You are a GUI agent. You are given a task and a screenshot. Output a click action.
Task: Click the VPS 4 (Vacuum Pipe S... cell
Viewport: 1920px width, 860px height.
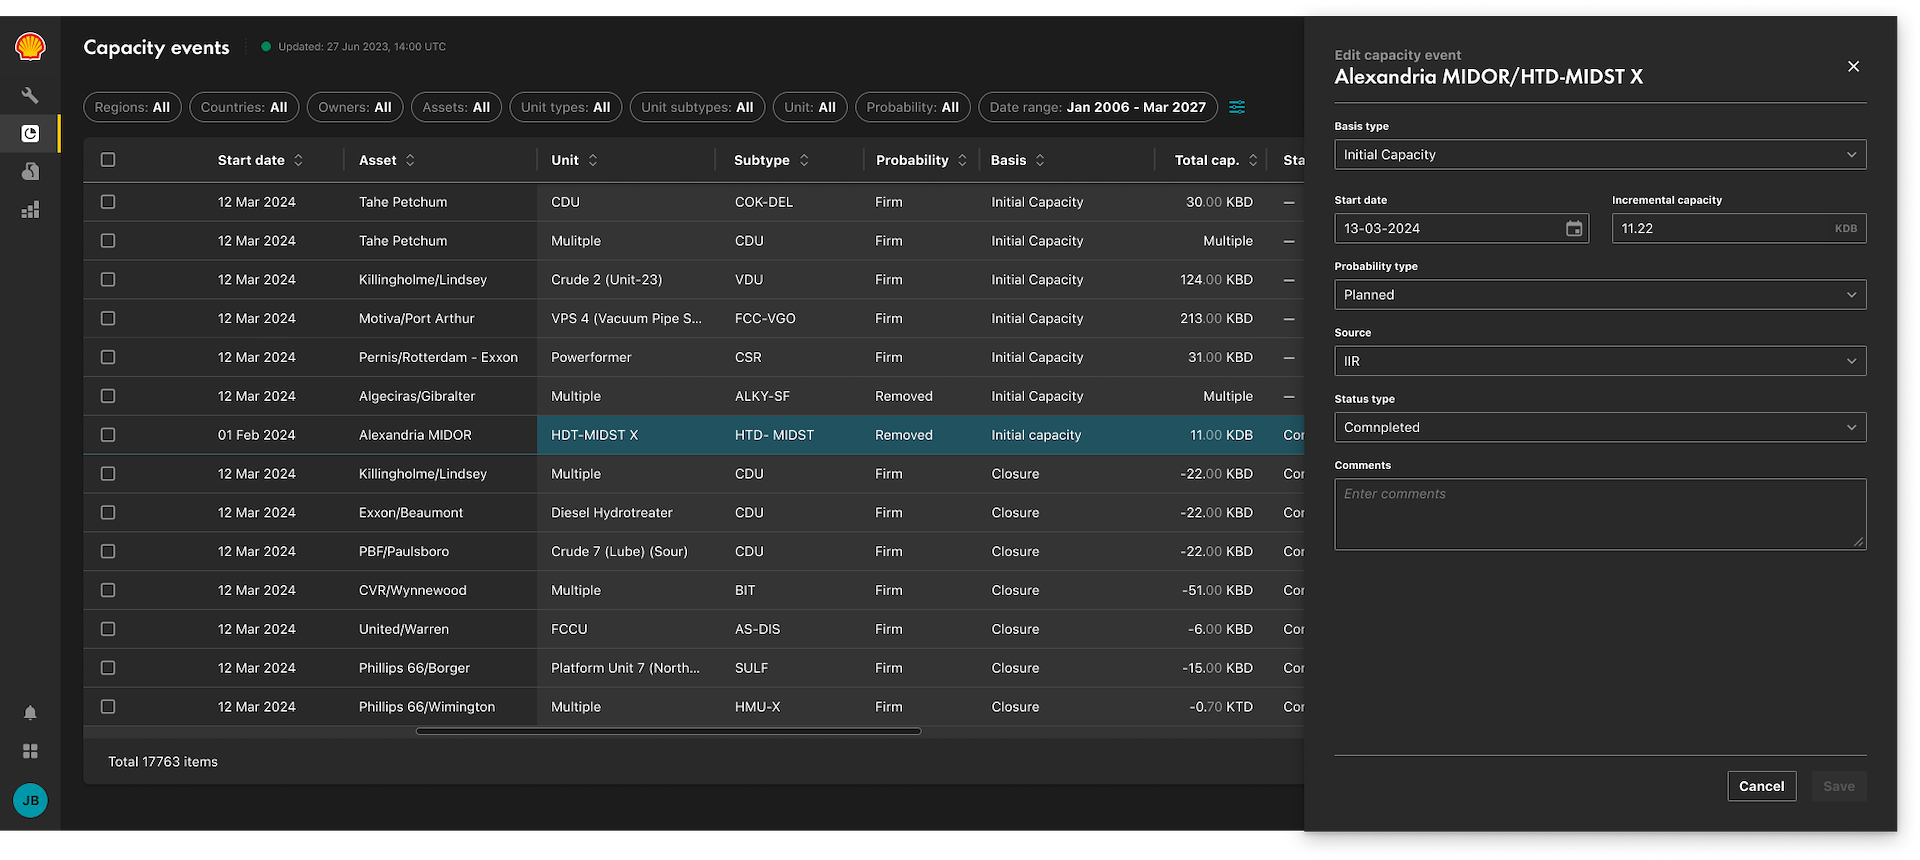point(626,318)
